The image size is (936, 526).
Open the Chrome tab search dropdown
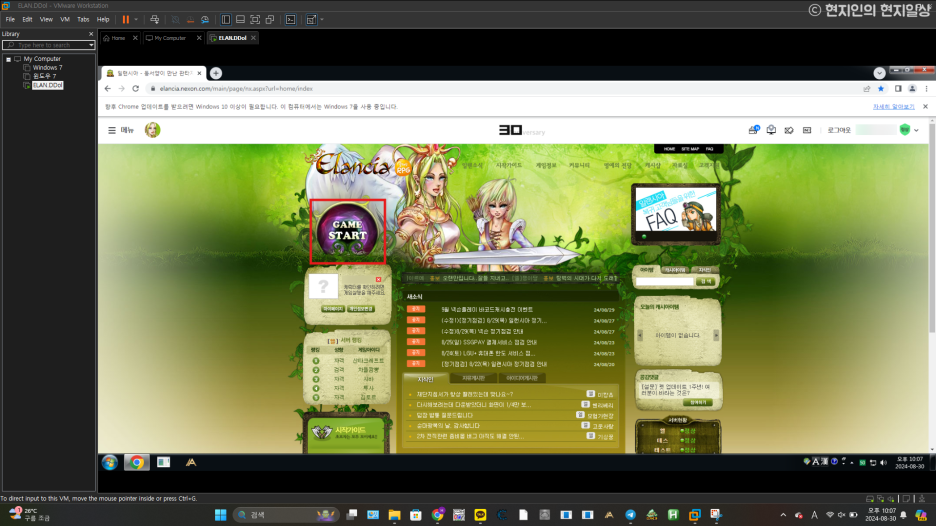879,73
